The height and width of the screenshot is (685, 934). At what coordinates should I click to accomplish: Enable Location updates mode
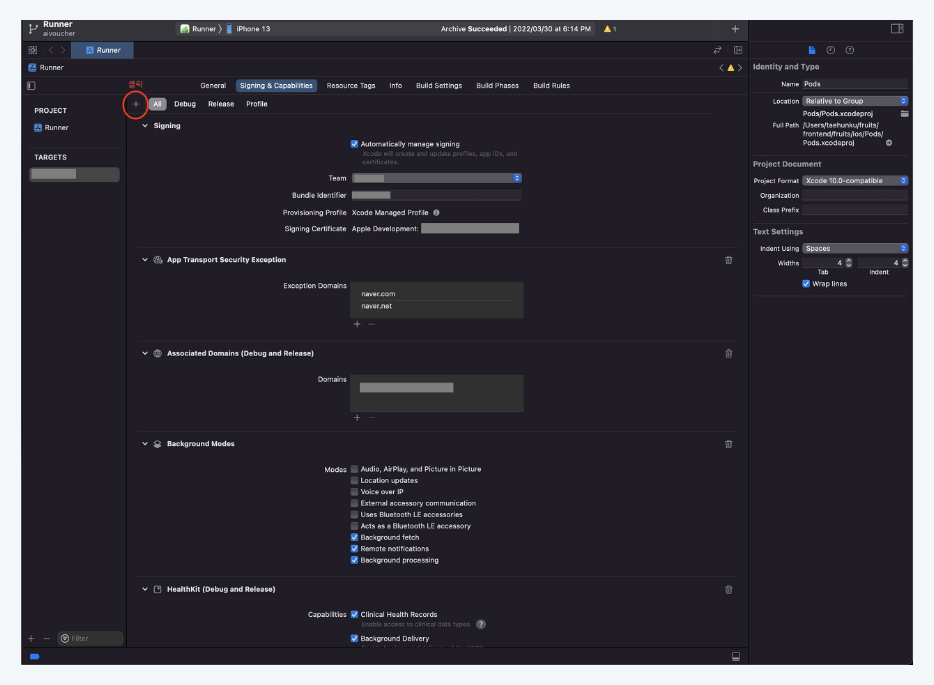pos(354,481)
